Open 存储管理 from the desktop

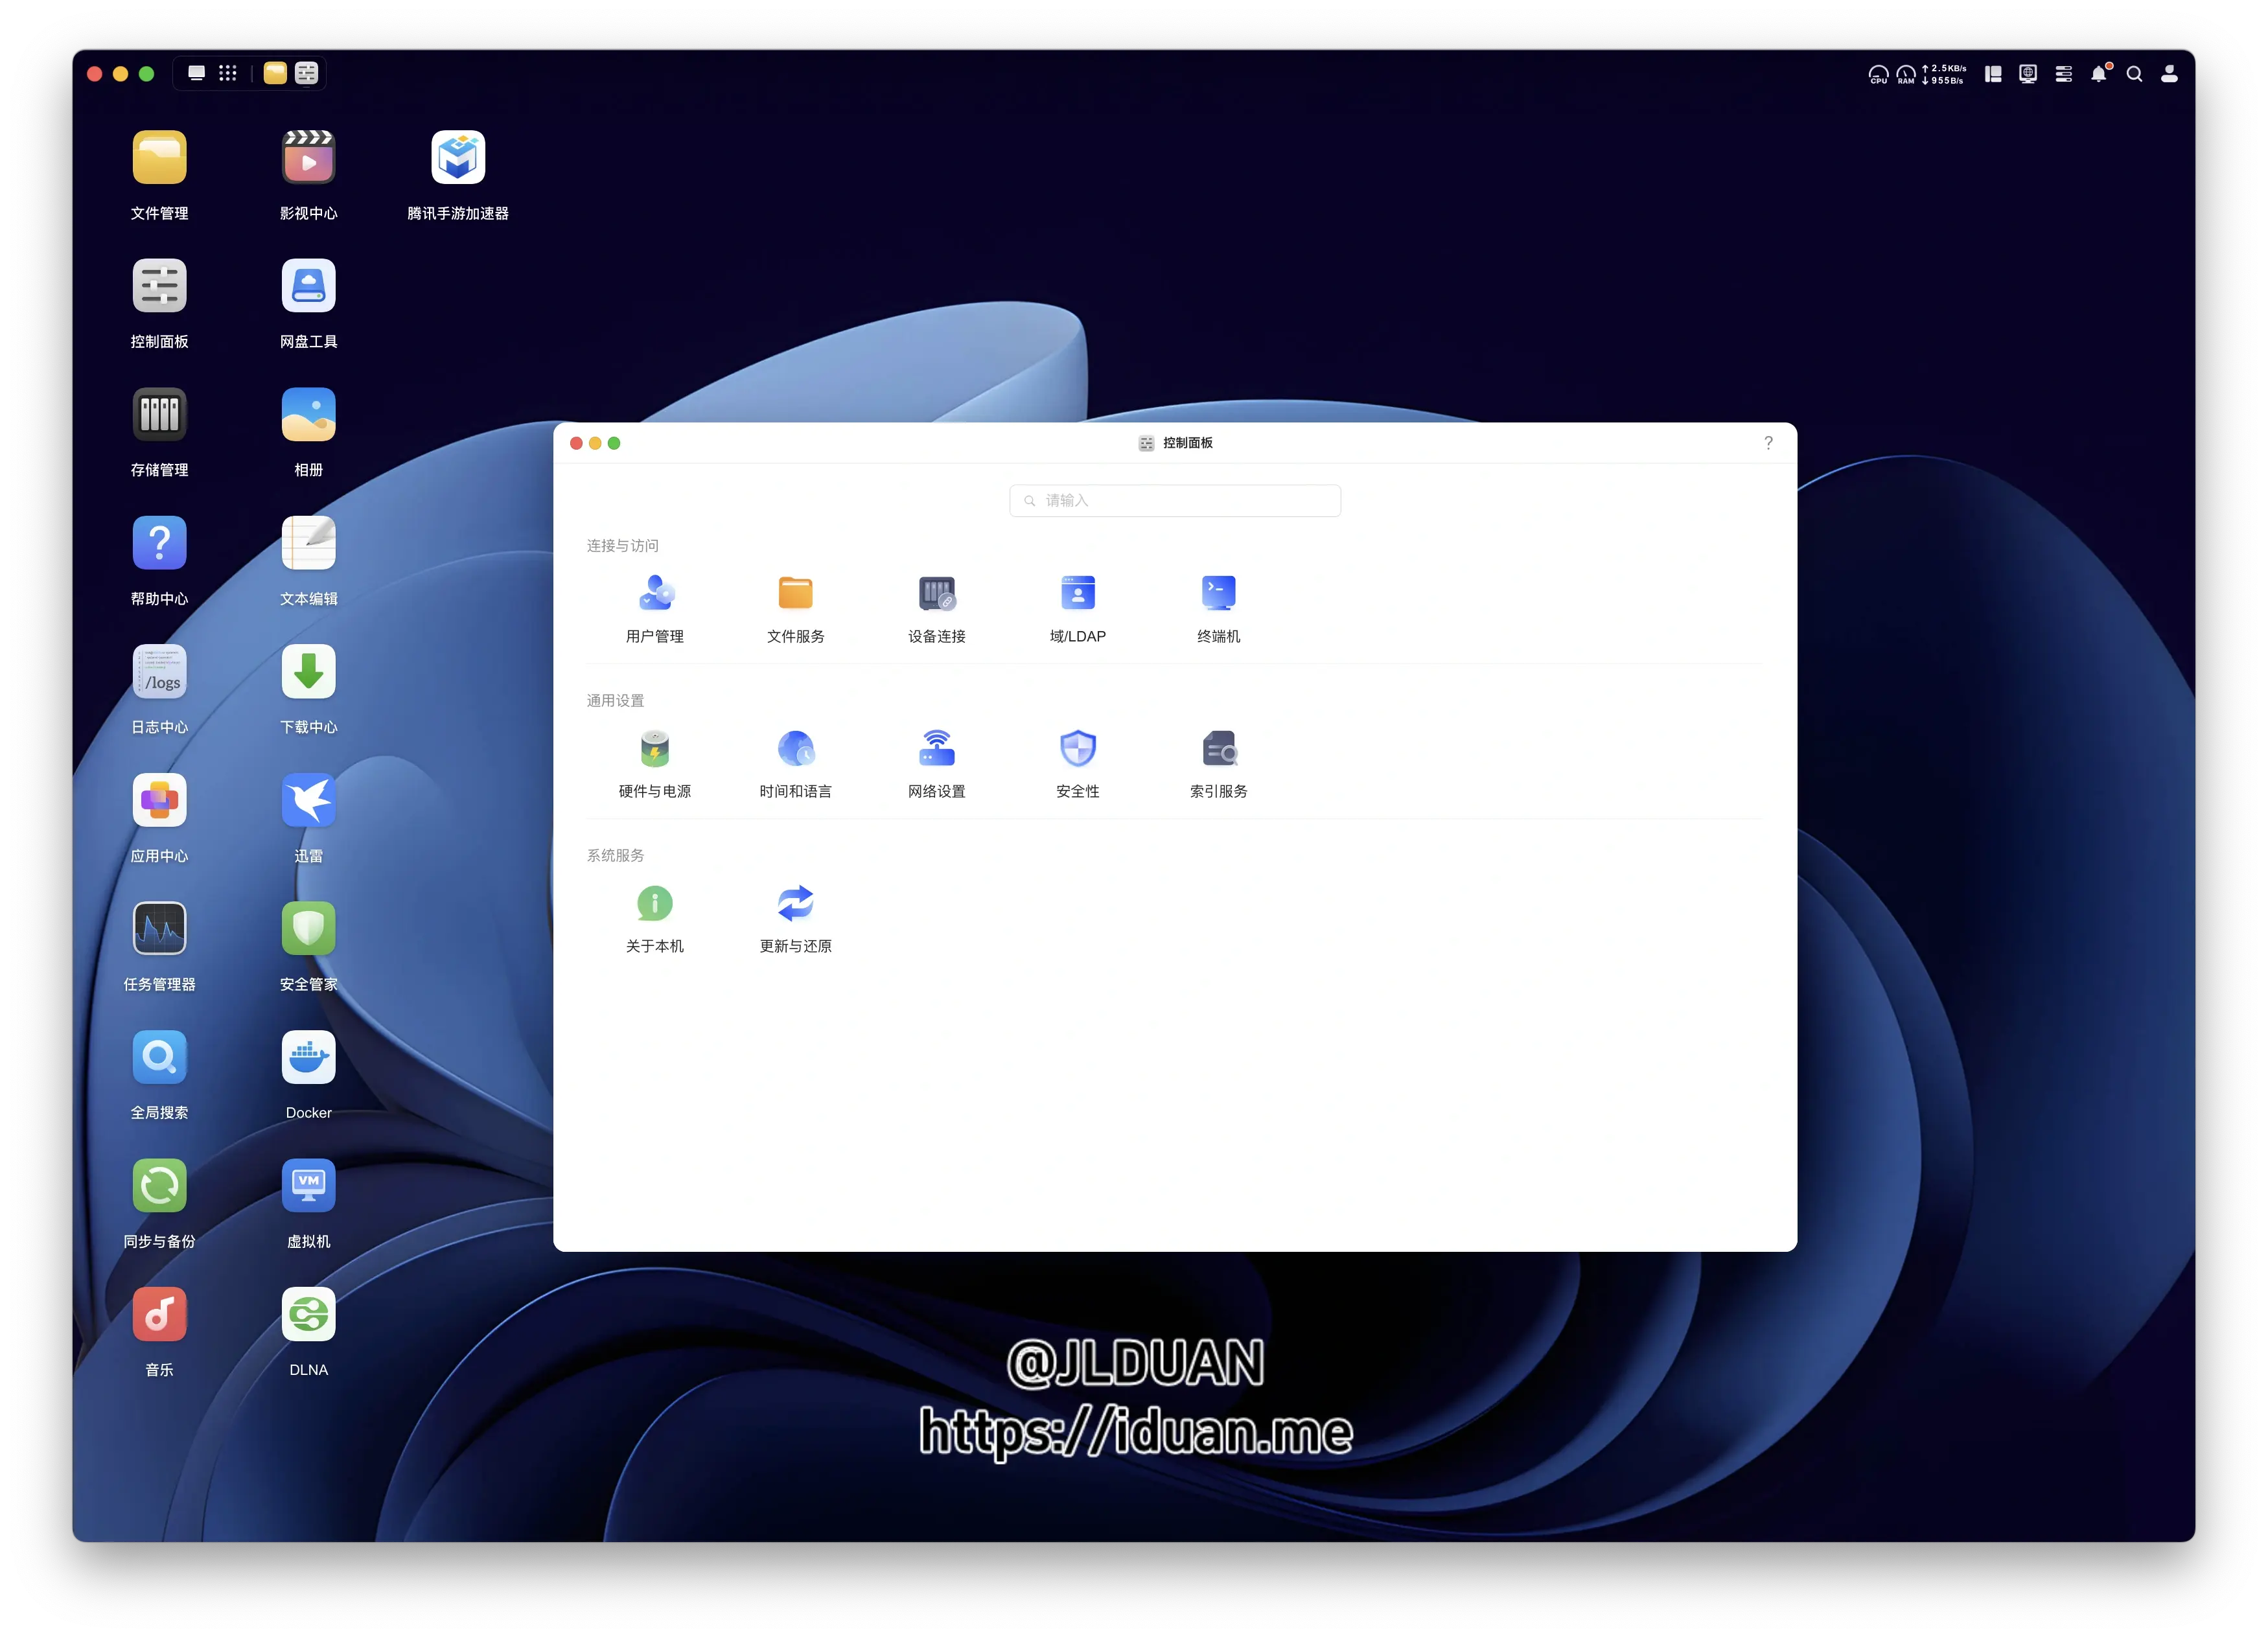pos(159,415)
